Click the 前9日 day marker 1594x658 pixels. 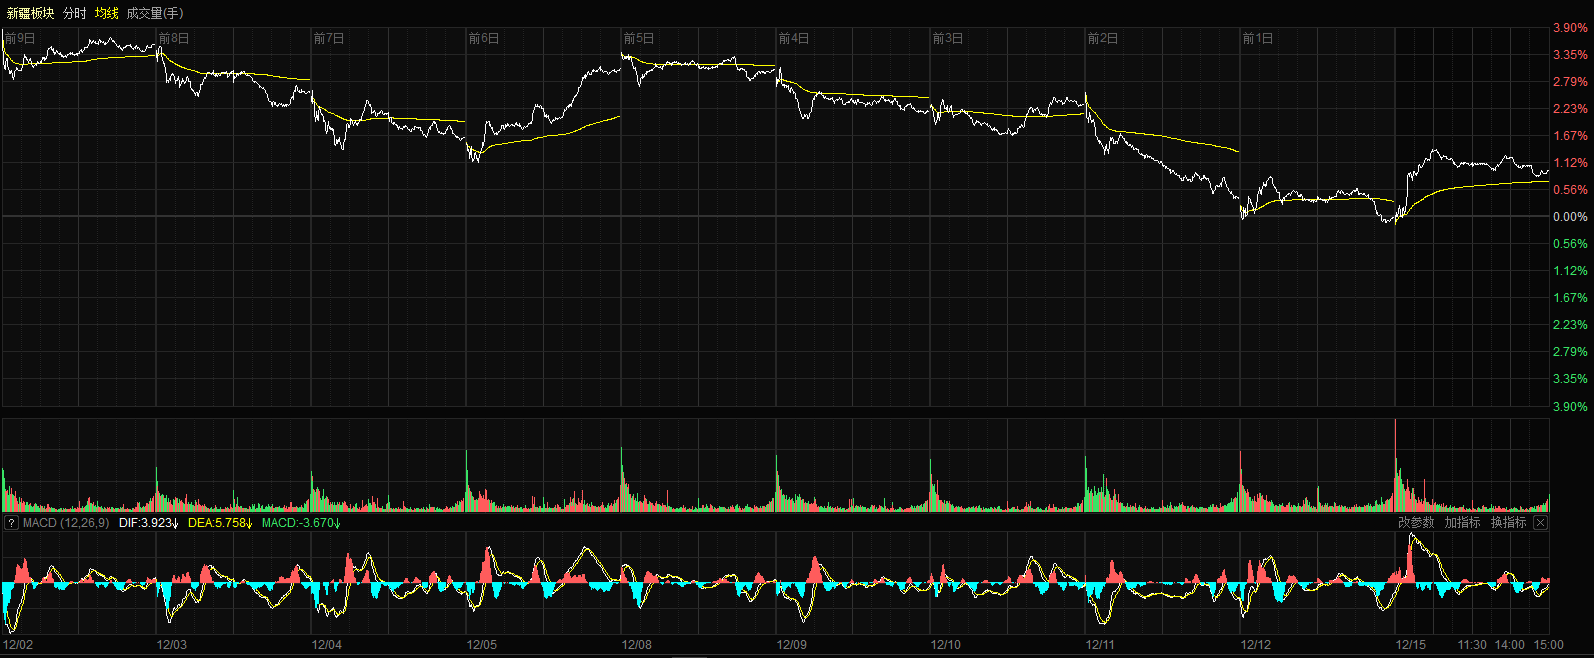(x=20, y=39)
